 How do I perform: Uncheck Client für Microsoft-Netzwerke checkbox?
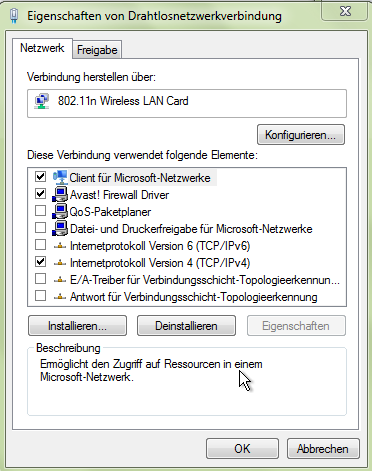coord(41,176)
